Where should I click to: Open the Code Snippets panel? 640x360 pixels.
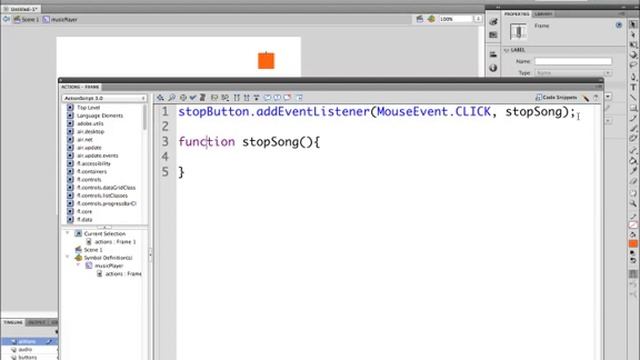556,98
